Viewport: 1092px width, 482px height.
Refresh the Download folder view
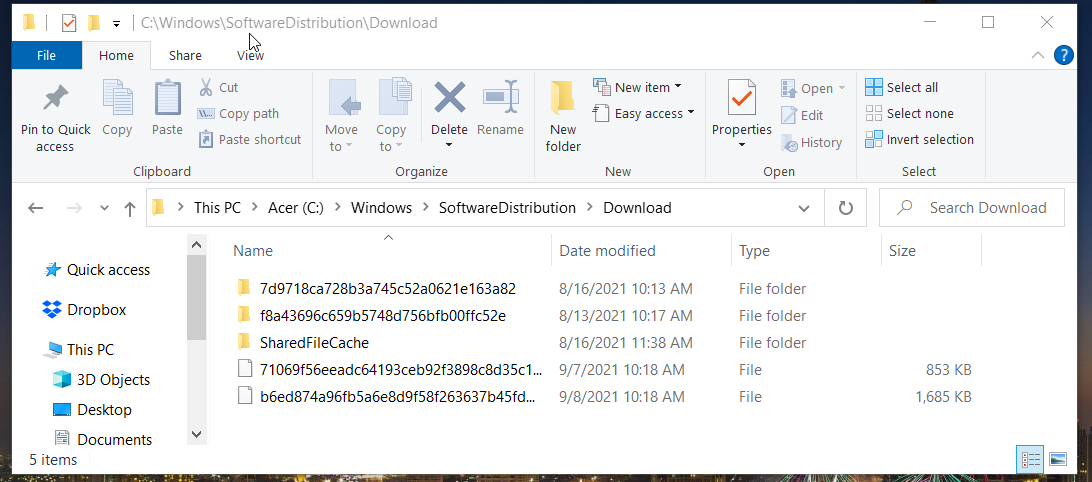pos(845,208)
